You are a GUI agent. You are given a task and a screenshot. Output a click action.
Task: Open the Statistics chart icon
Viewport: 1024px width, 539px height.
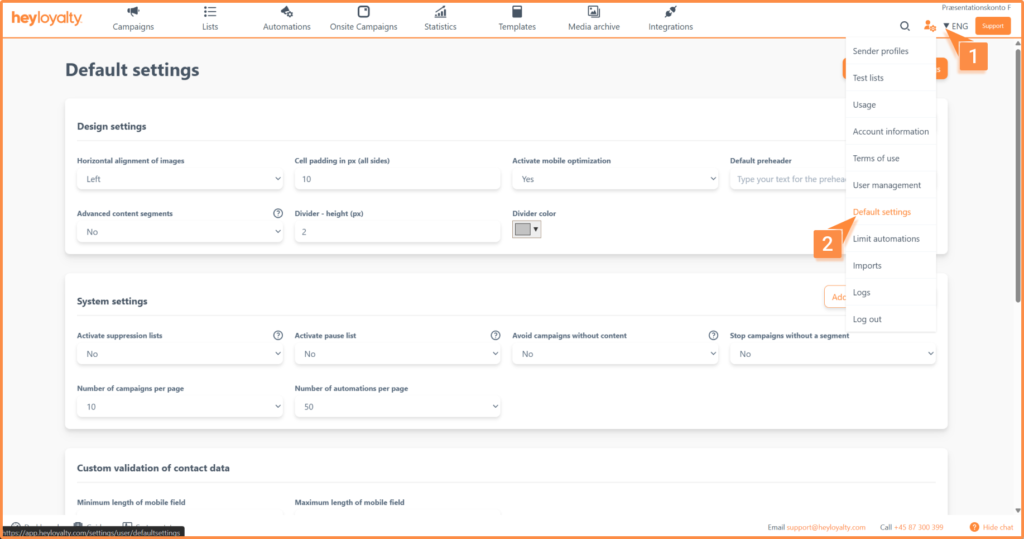[x=440, y=12]
